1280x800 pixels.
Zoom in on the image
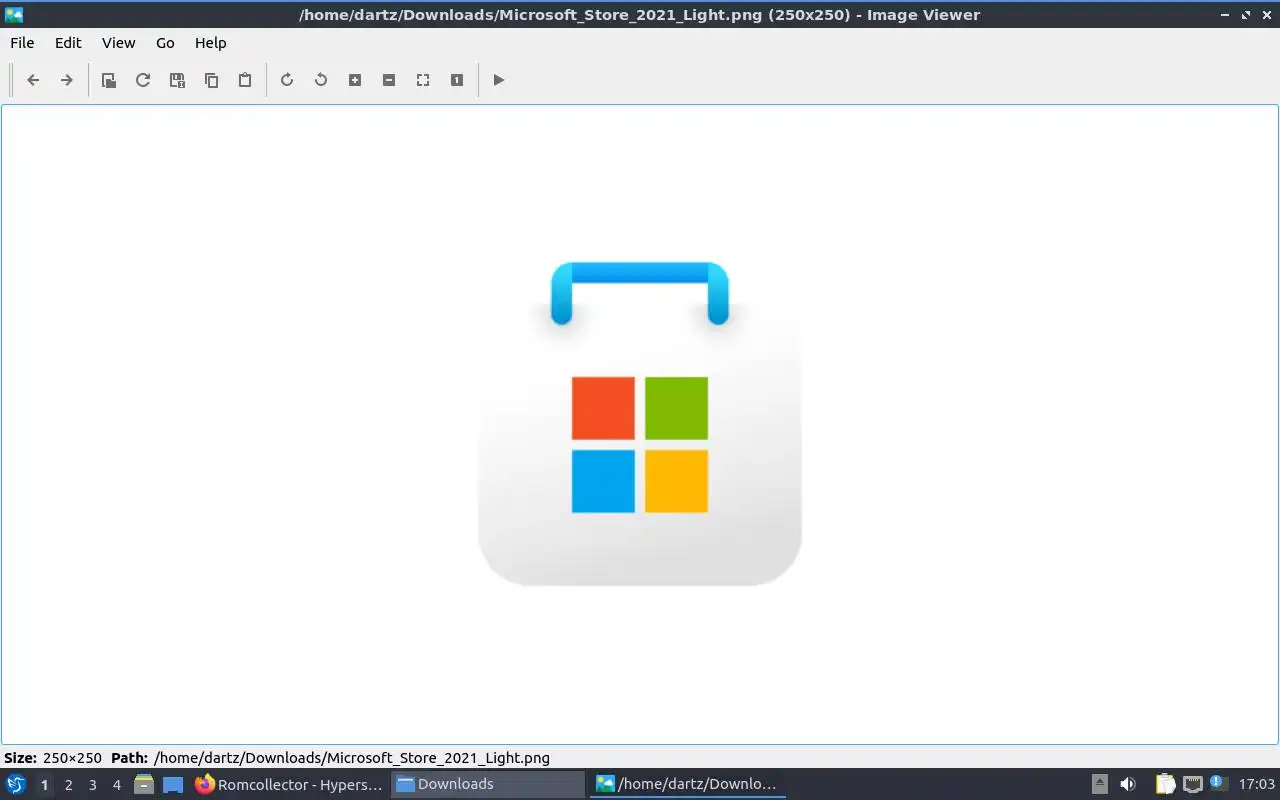355,80
